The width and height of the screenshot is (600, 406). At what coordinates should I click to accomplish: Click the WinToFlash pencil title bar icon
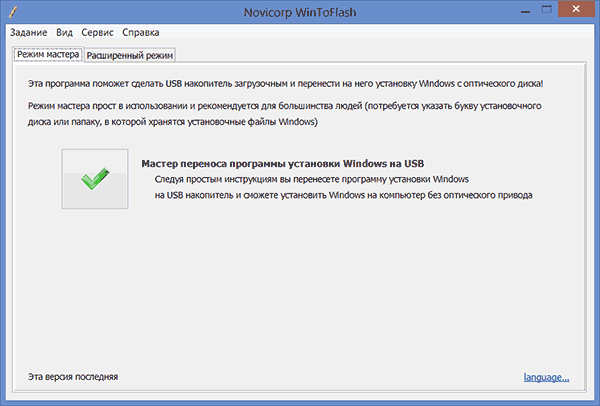[x=13, y=12]
